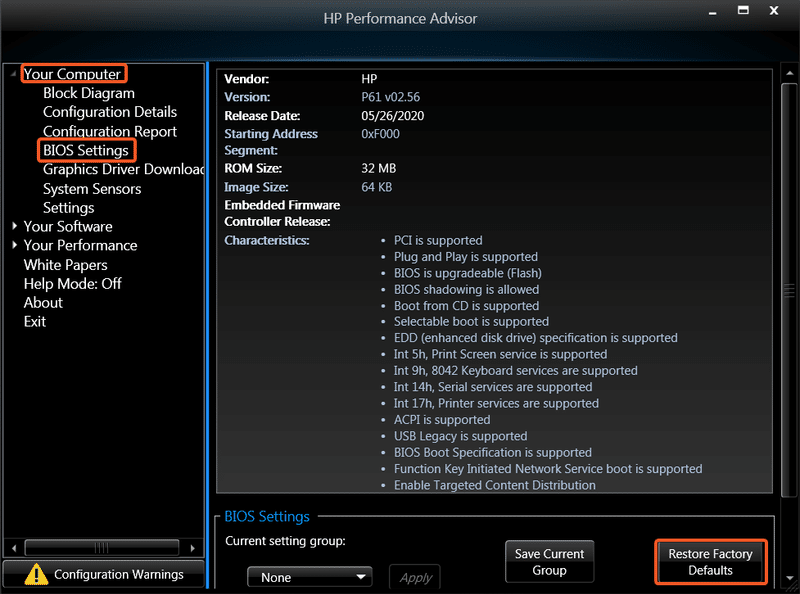Click the ROM Size value 32 MB

pos(379,168)
